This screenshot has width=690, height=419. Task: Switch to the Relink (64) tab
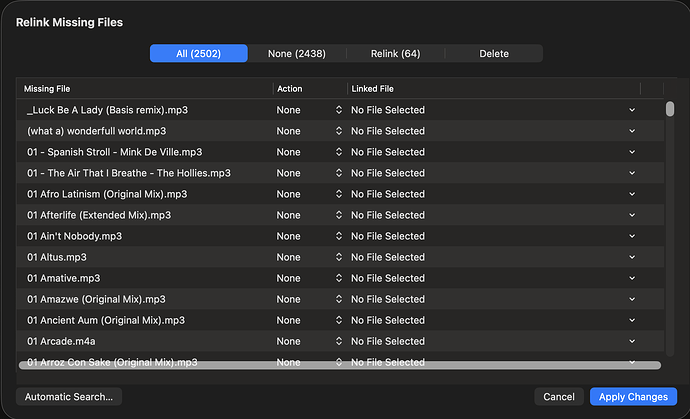point(396,54)
